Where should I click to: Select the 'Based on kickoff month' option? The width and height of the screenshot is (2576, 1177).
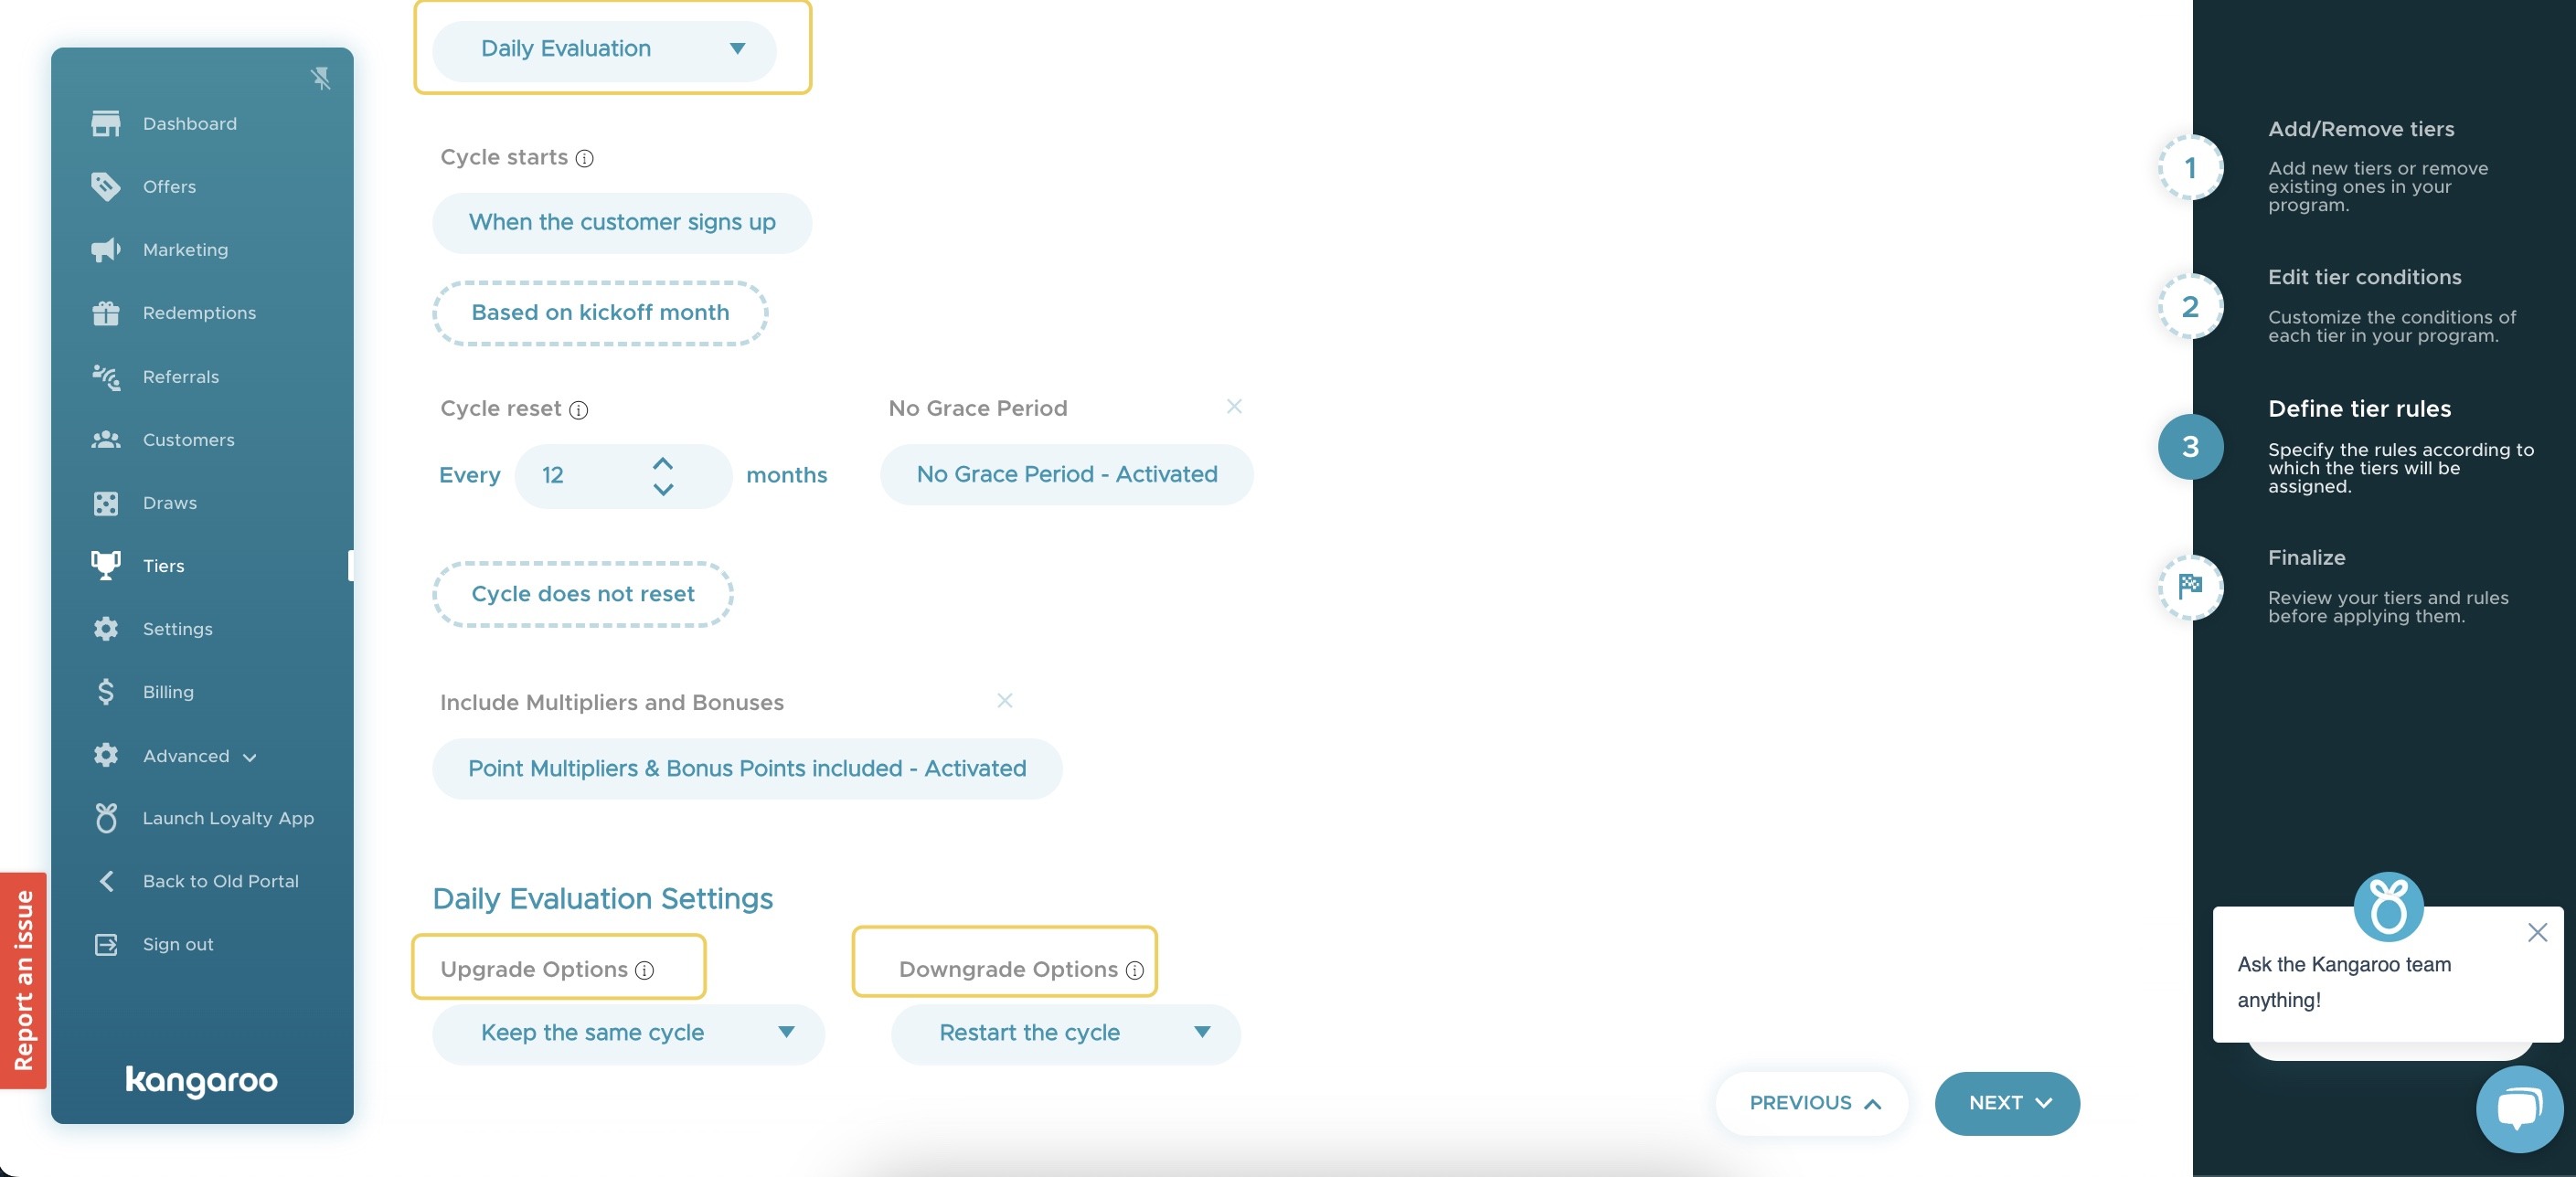(600, 313)
